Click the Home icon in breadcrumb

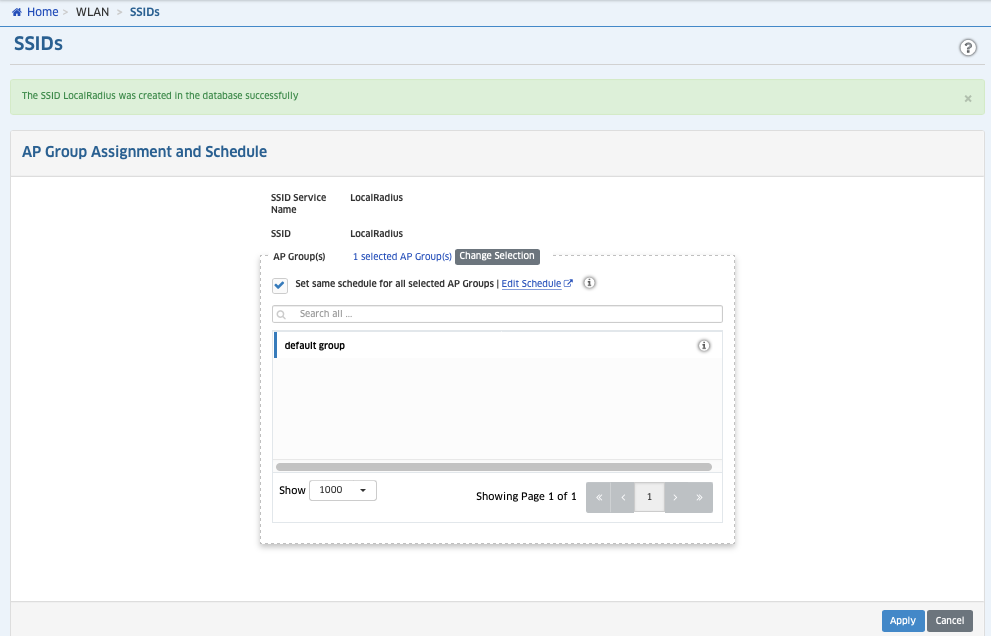click(17, 12)
